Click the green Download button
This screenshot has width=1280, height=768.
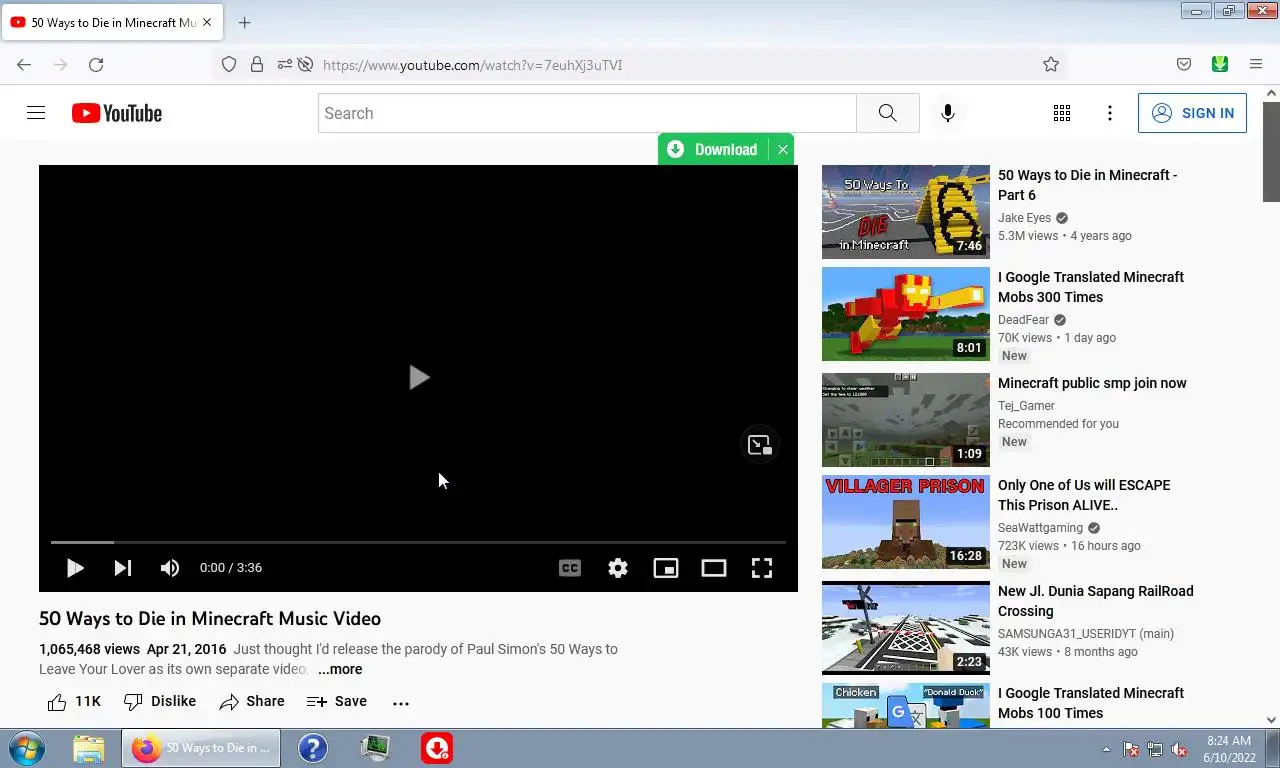(x=712, y=149)
